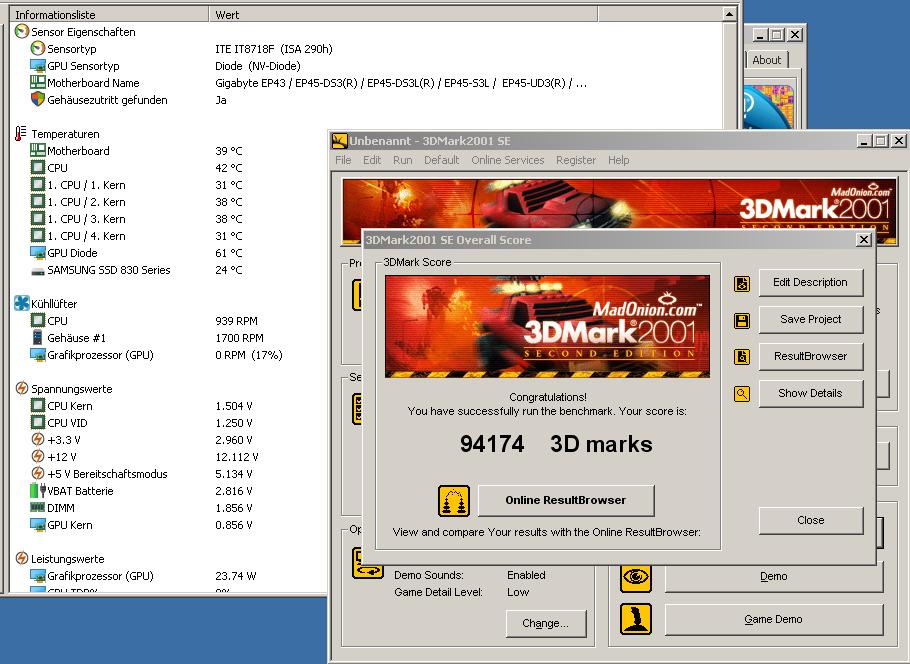Click the SAMSUNG SSD 830 drive icon
This screenshot has height=664, width=910.
tap(38, 270)
